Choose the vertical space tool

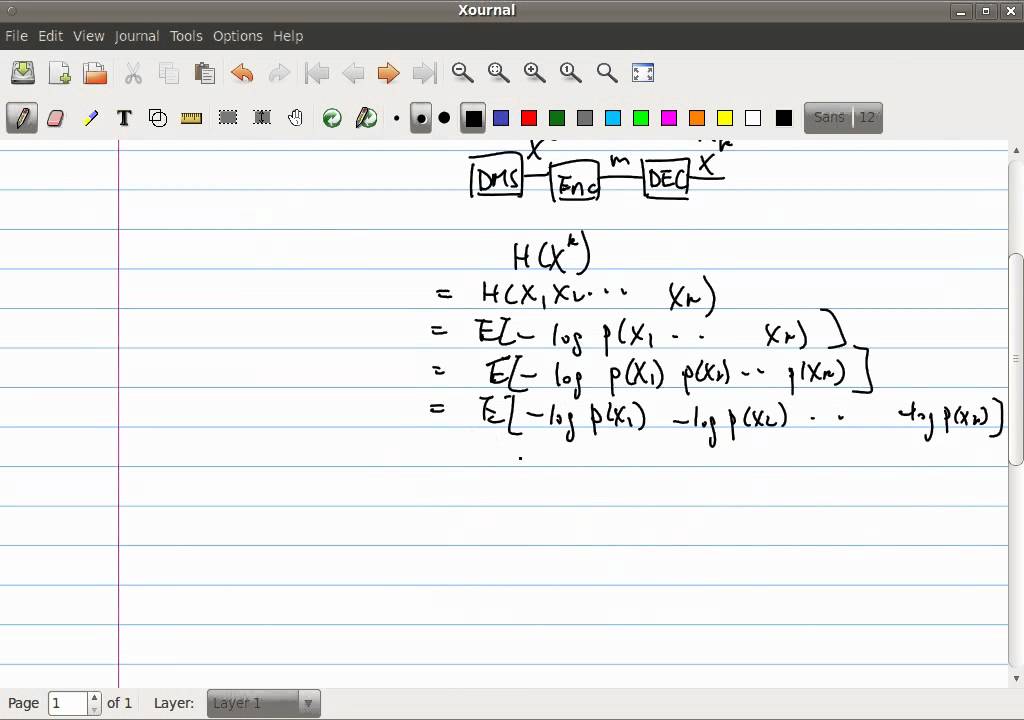pyautogui.click(x=262, y=118)
